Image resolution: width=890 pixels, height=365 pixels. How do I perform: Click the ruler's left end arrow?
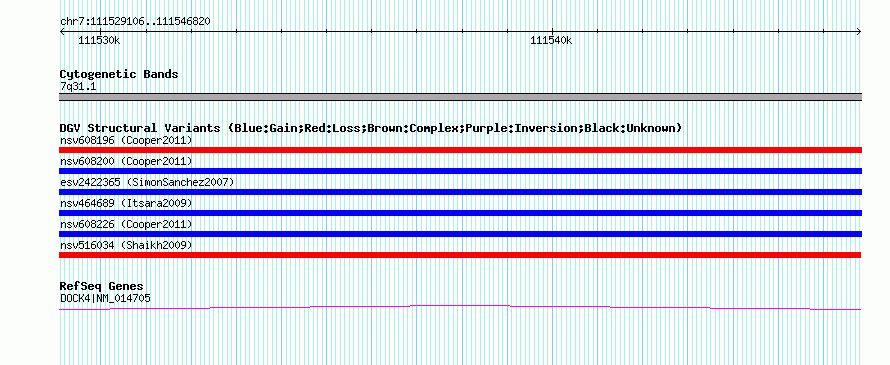(x=62, y=31)
